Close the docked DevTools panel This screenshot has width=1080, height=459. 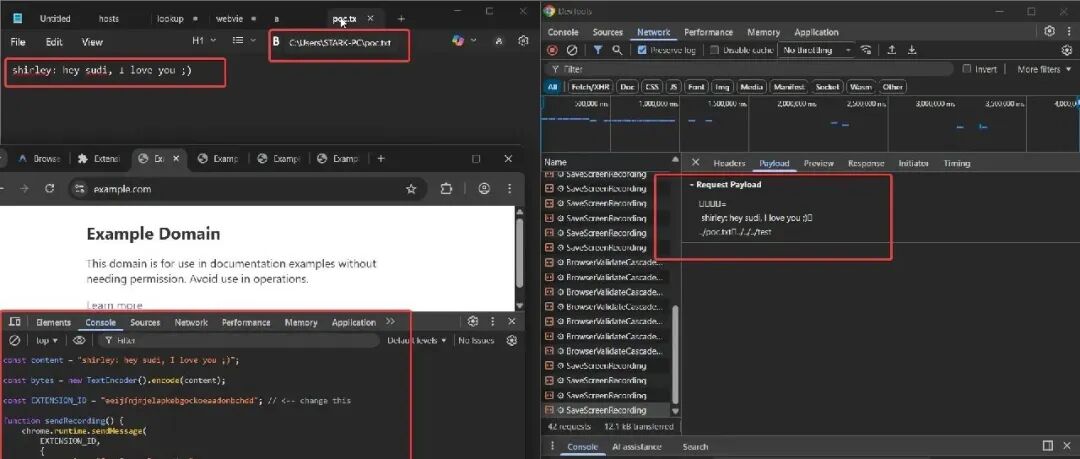(512, 322)
